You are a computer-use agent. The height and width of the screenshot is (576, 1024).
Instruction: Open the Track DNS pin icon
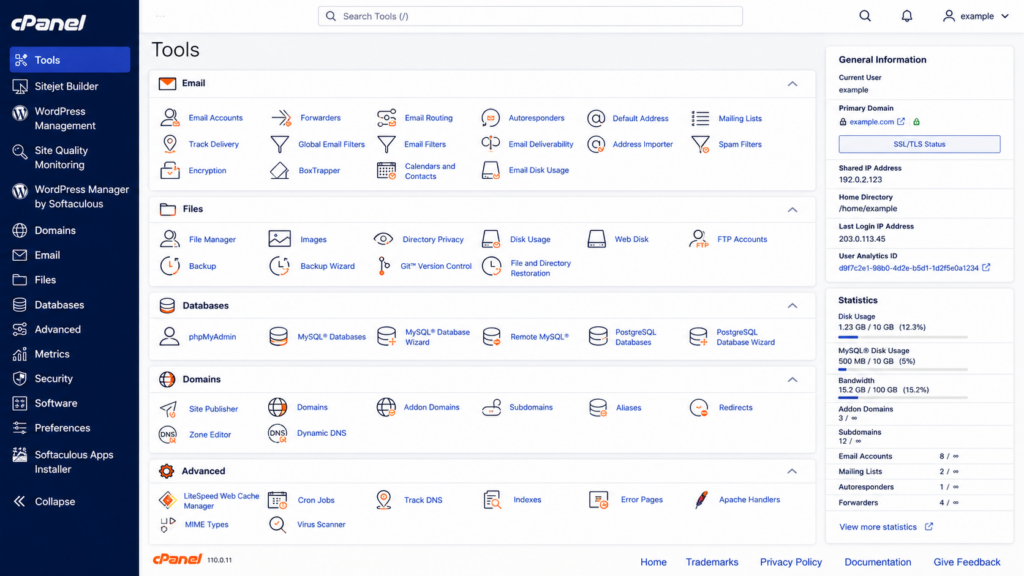pos(384,500)
